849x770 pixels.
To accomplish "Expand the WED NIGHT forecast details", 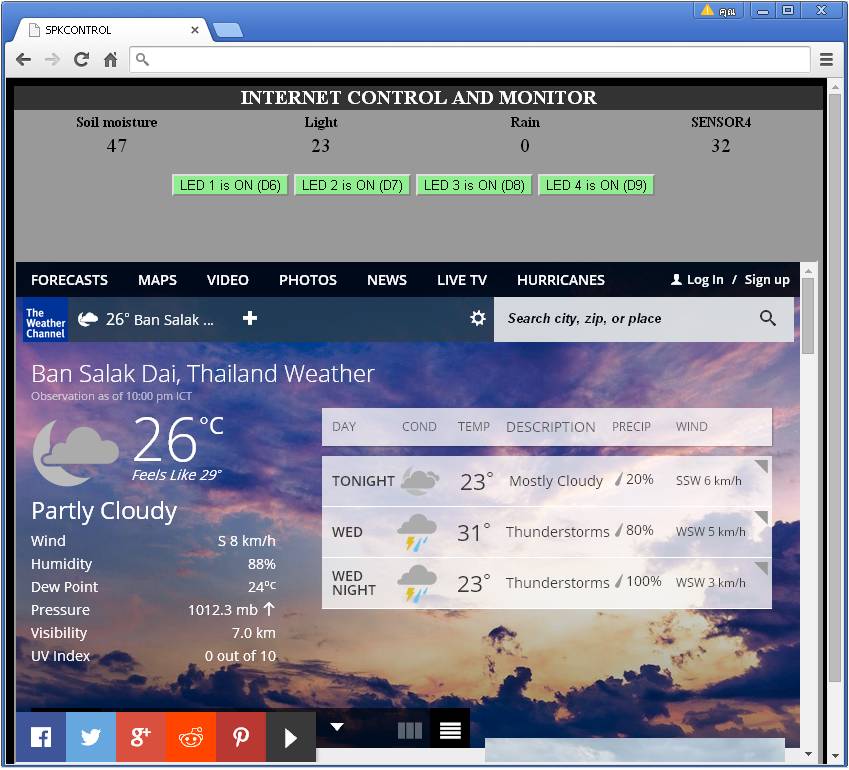I will pyautogui.click(x=762, y=568).
